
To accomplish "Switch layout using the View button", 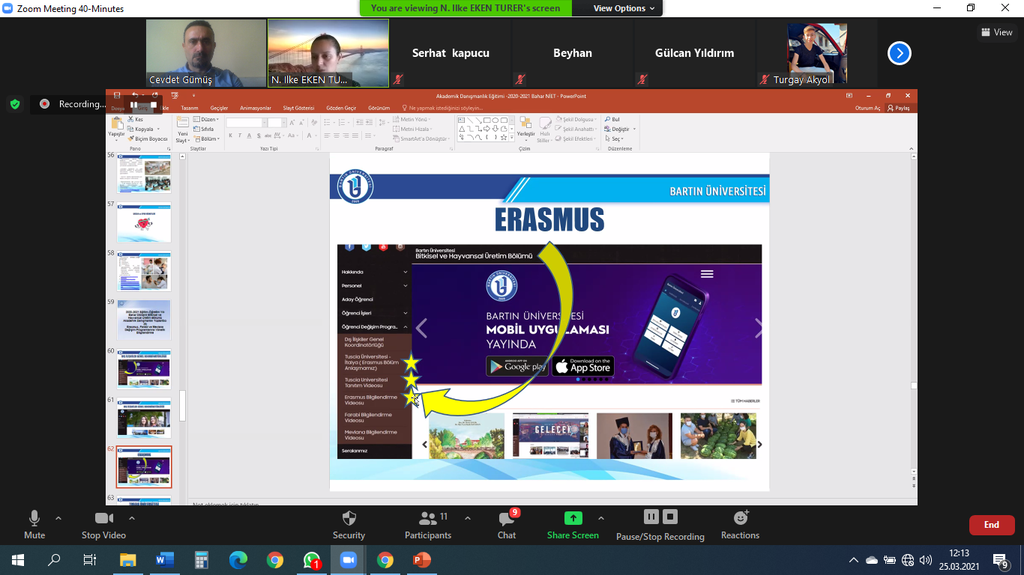I will click(997, 32).
